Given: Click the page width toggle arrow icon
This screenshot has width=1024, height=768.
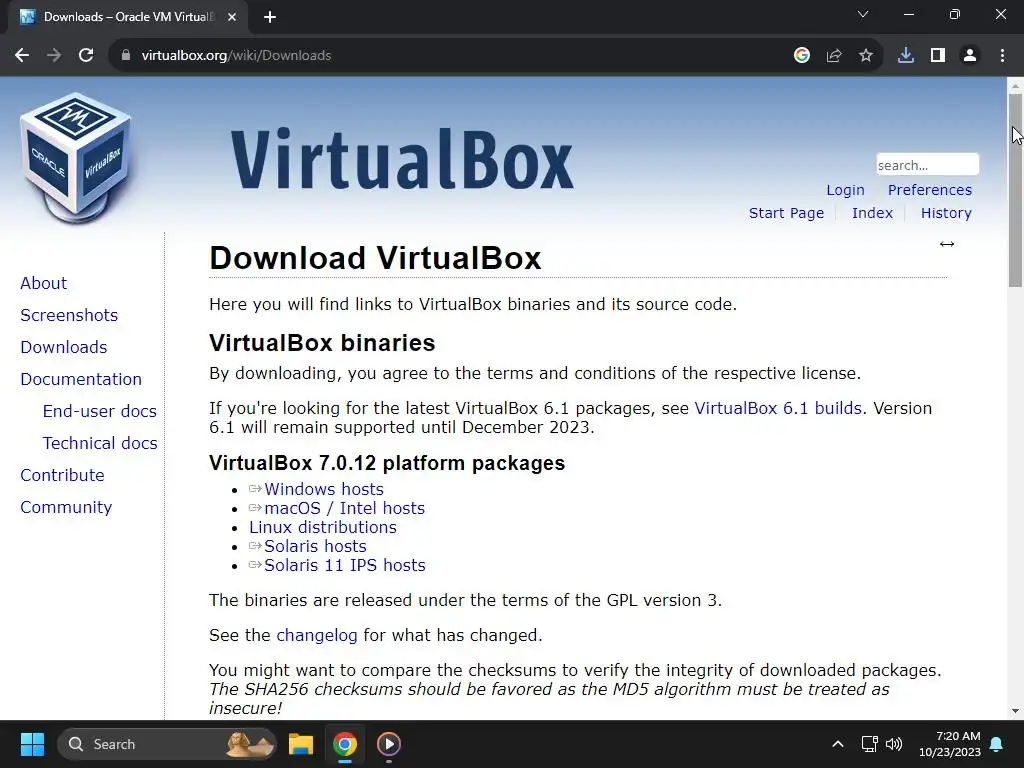Looking at the screenshot, I should [x=947, y=244].
